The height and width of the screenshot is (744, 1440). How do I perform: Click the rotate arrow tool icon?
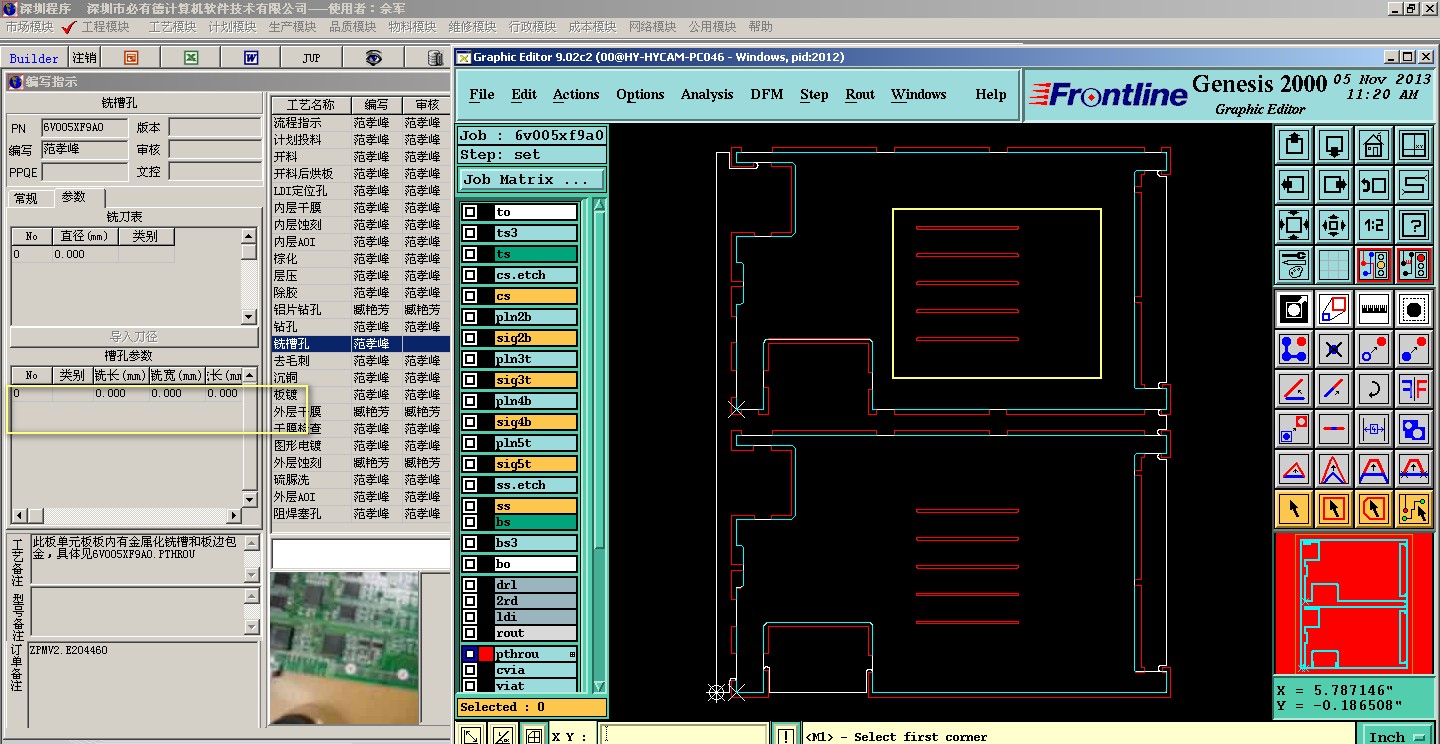click(1373, 389)
